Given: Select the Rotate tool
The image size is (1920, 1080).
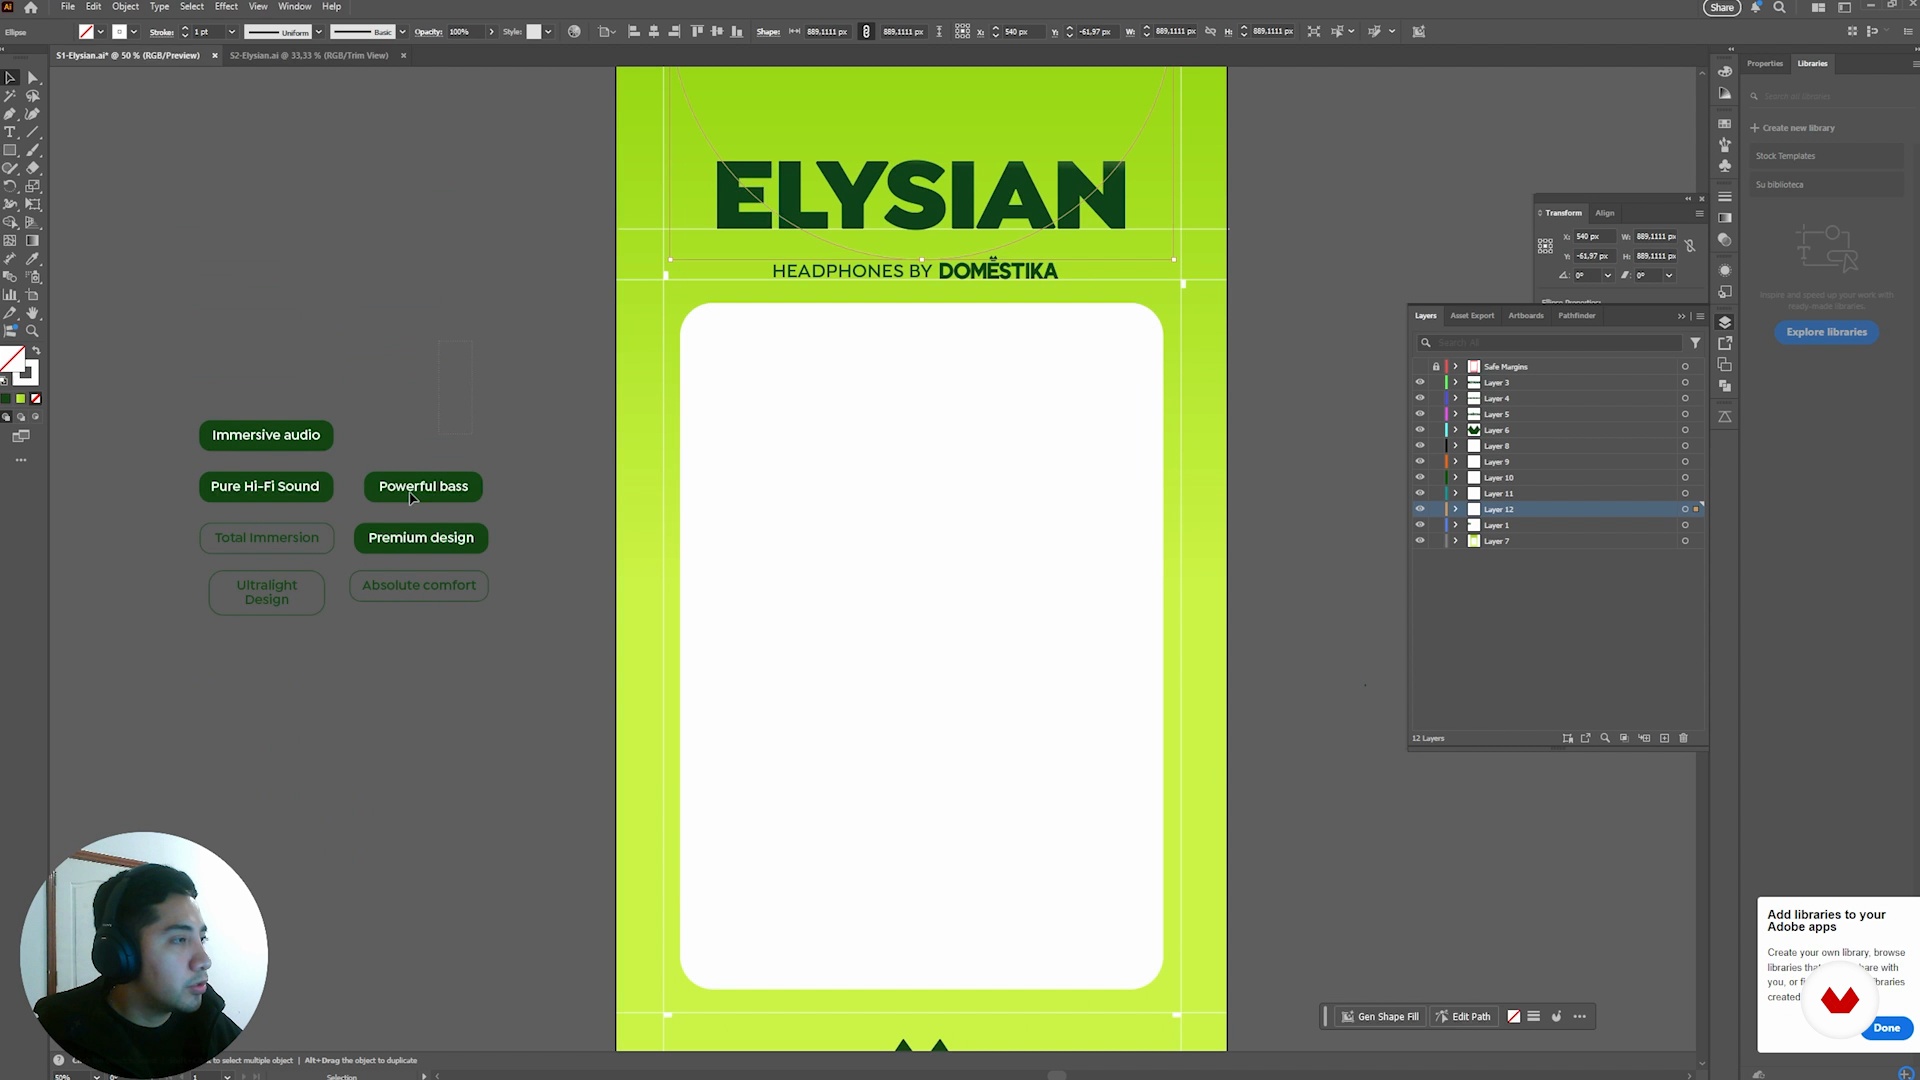Looking at the screenshot, I should [10, 186].
